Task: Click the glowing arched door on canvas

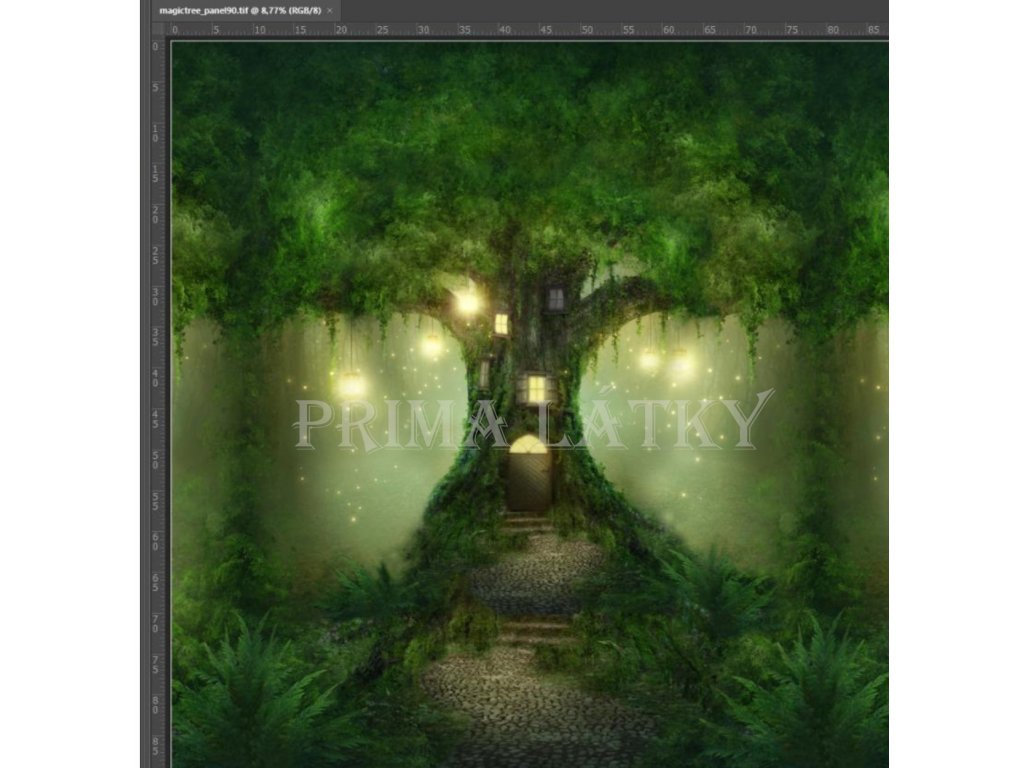Action: (x=528, y=473)
